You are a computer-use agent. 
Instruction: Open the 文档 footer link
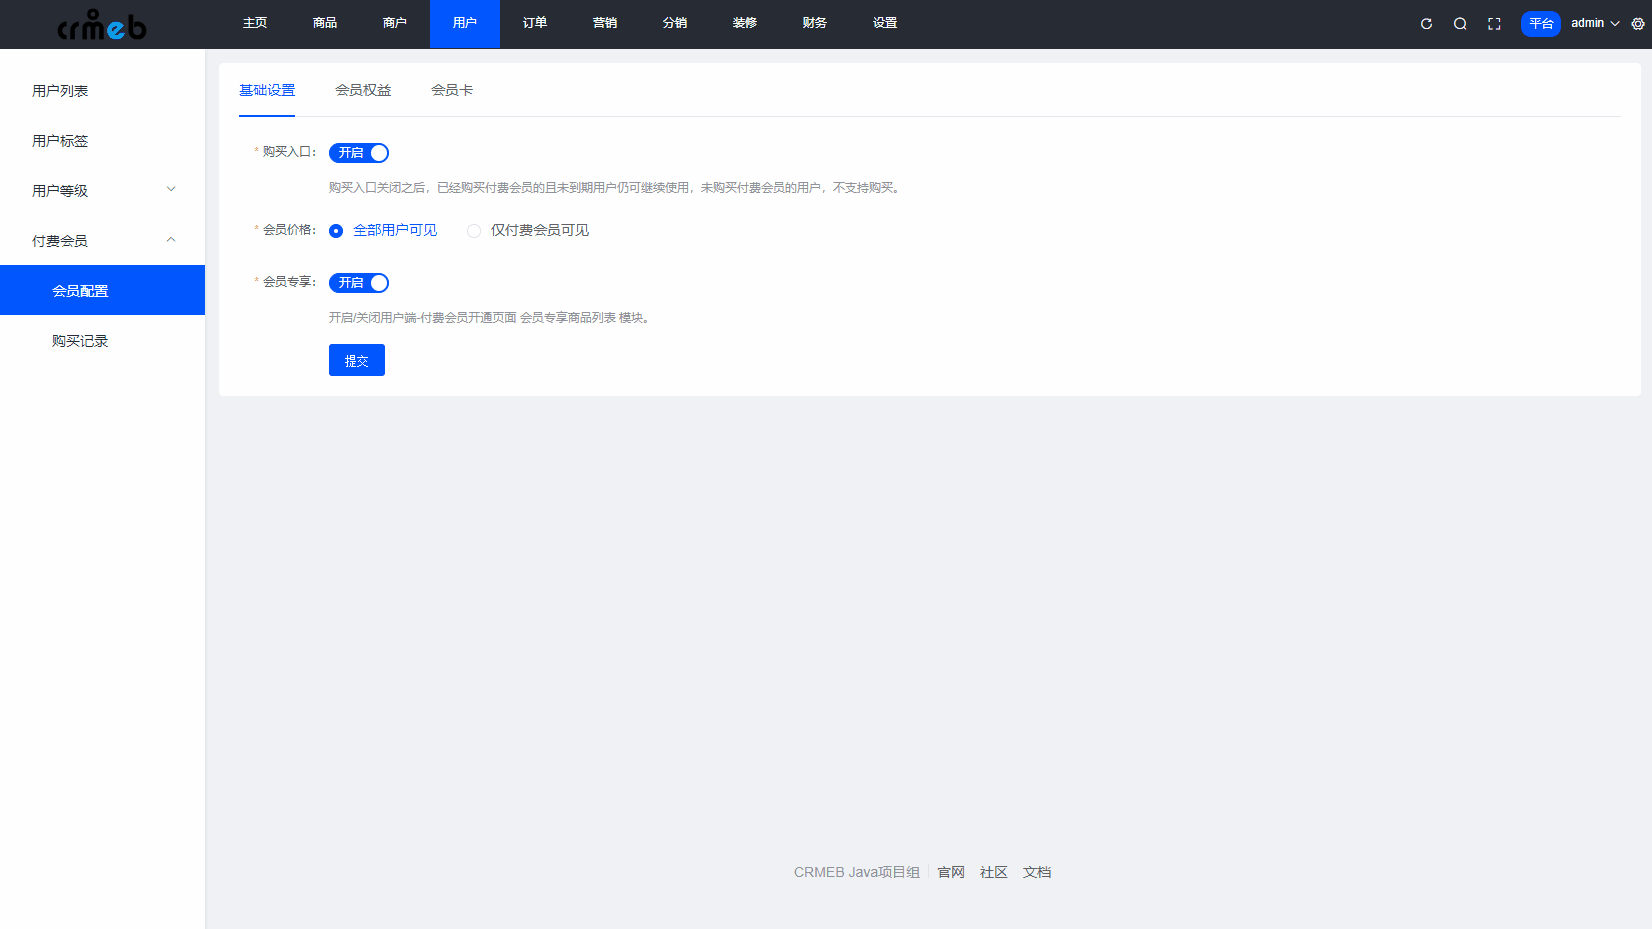1037,872
